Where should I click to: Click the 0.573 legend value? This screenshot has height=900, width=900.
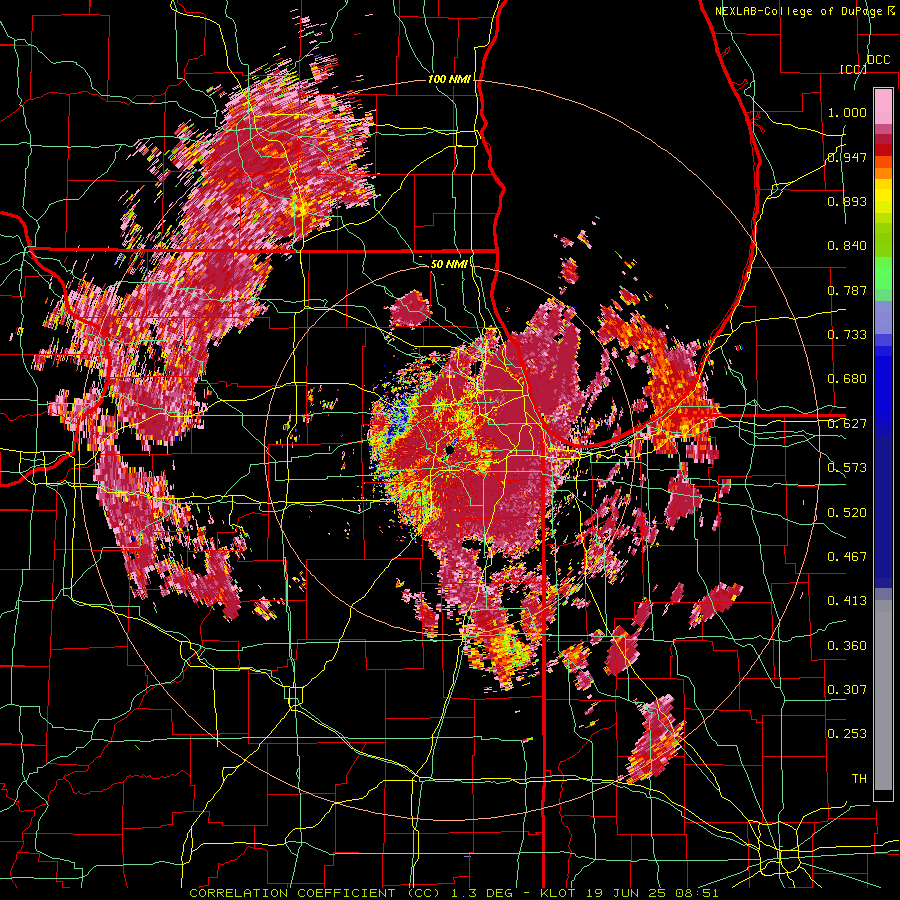[847, 468]
